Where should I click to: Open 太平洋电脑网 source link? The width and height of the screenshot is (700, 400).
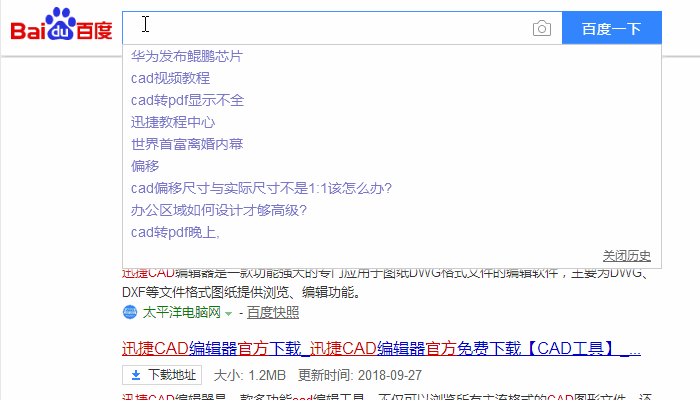(x=182, y=312)
